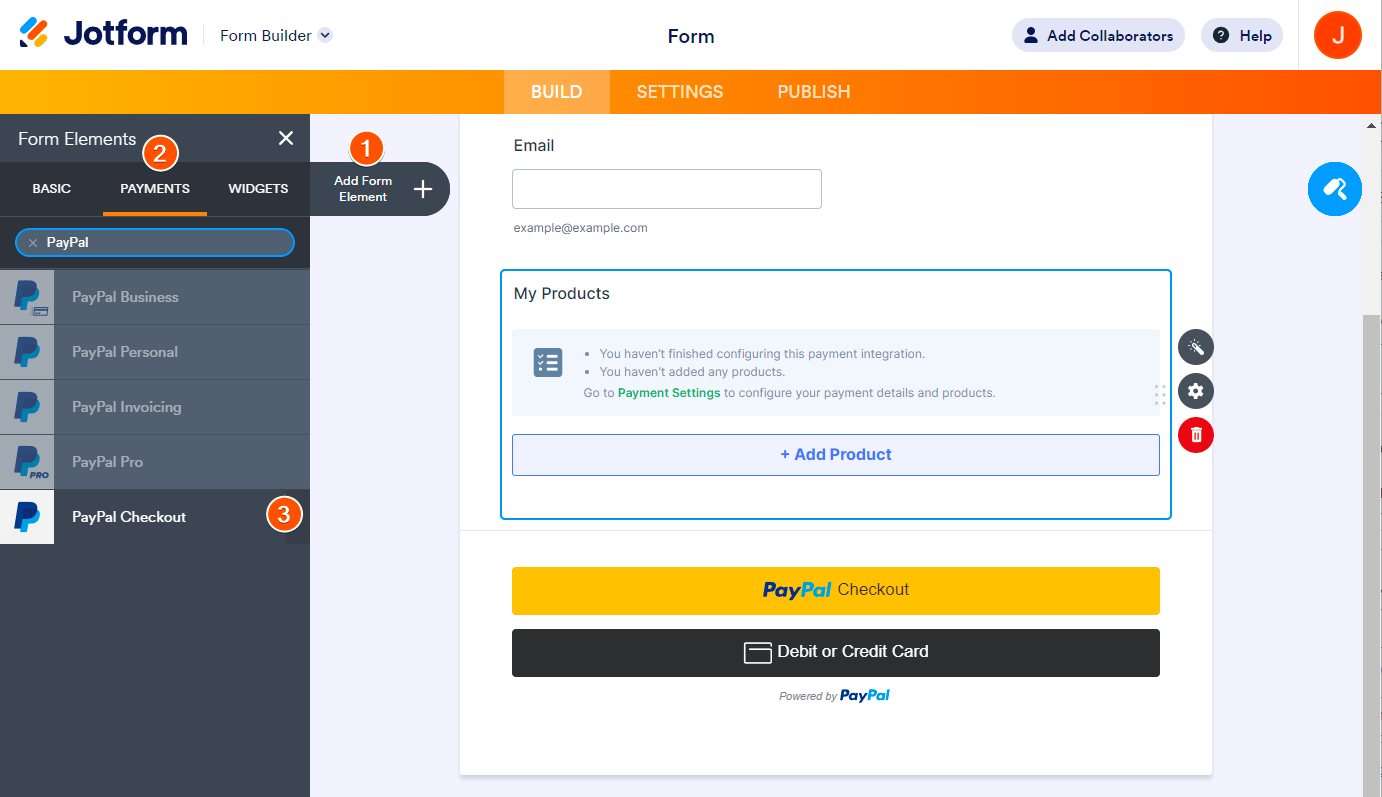Open the Payment Settings link

coord(669,393)
